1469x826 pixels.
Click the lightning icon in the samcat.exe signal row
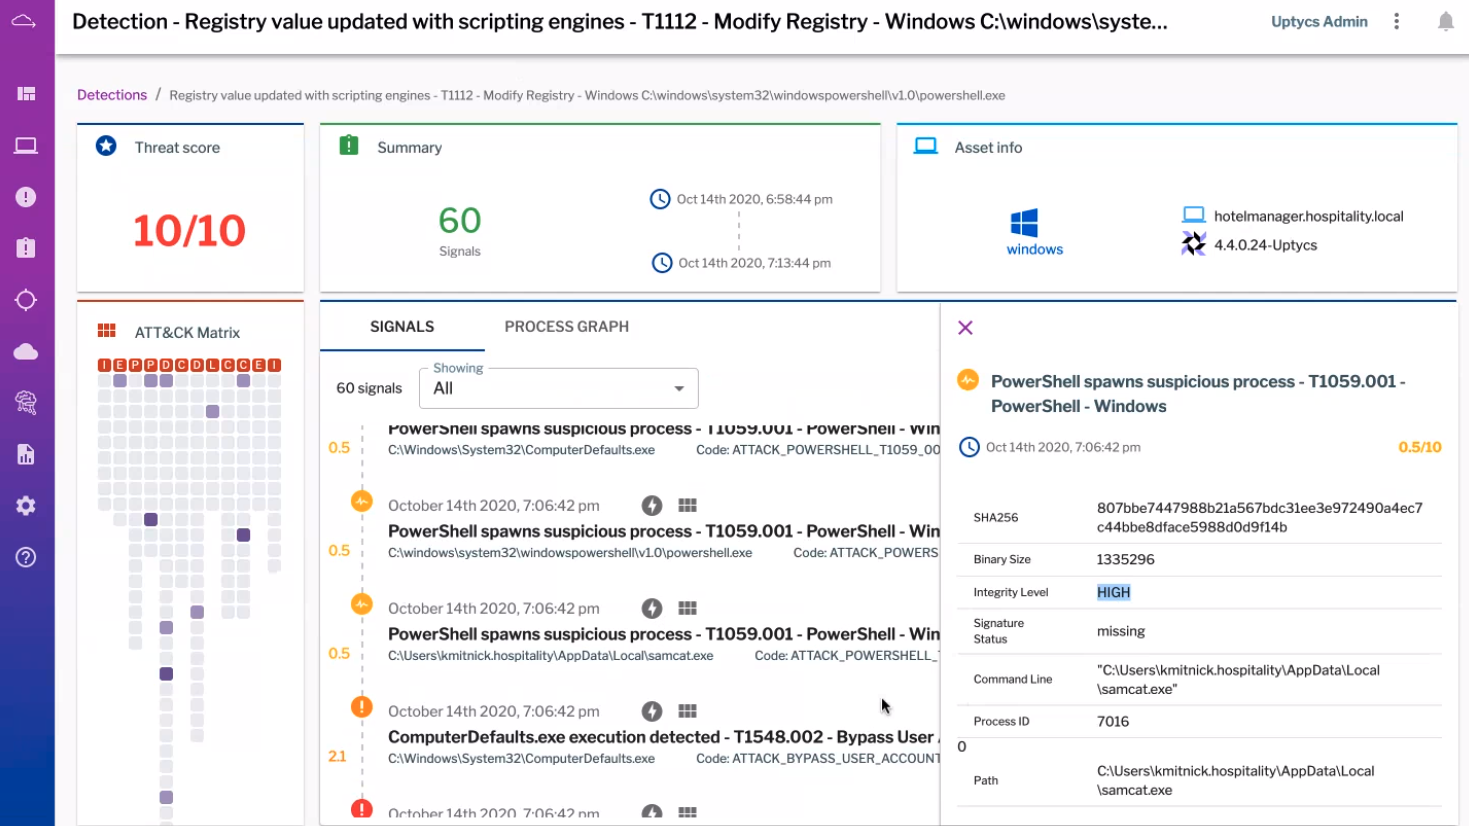[652, 609]
